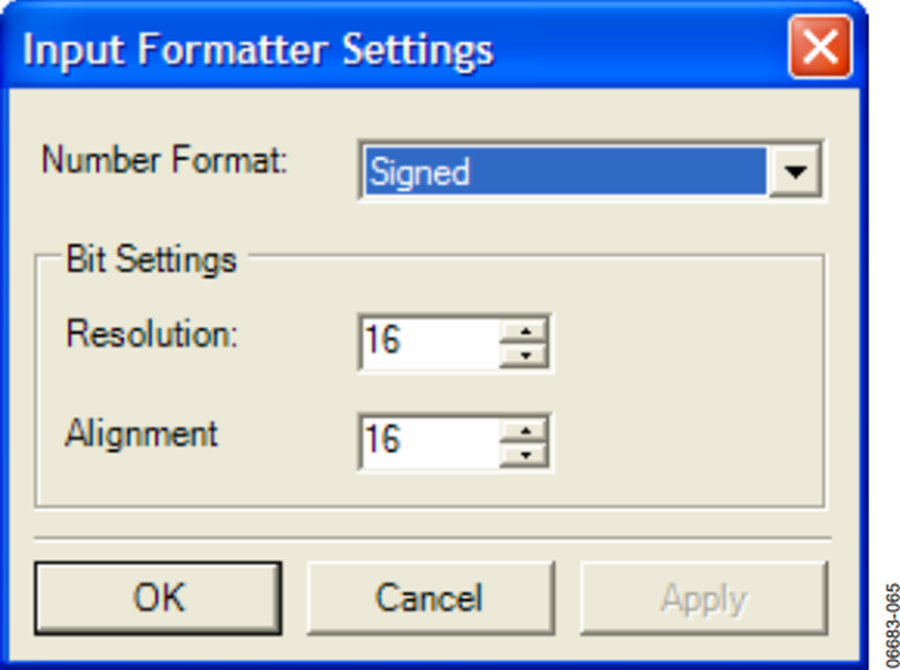Click the greyed-out Apply button

tap(704, 598)
